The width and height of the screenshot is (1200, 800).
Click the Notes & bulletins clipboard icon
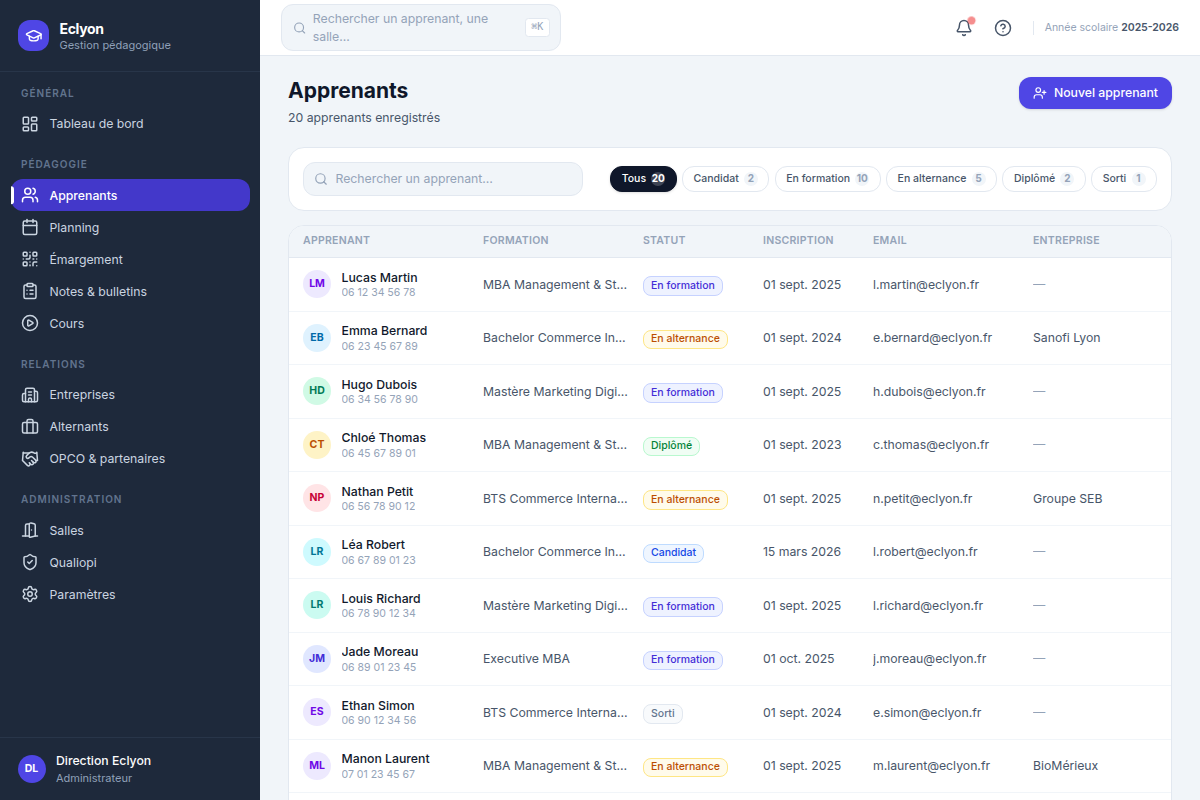pos(30,291)
